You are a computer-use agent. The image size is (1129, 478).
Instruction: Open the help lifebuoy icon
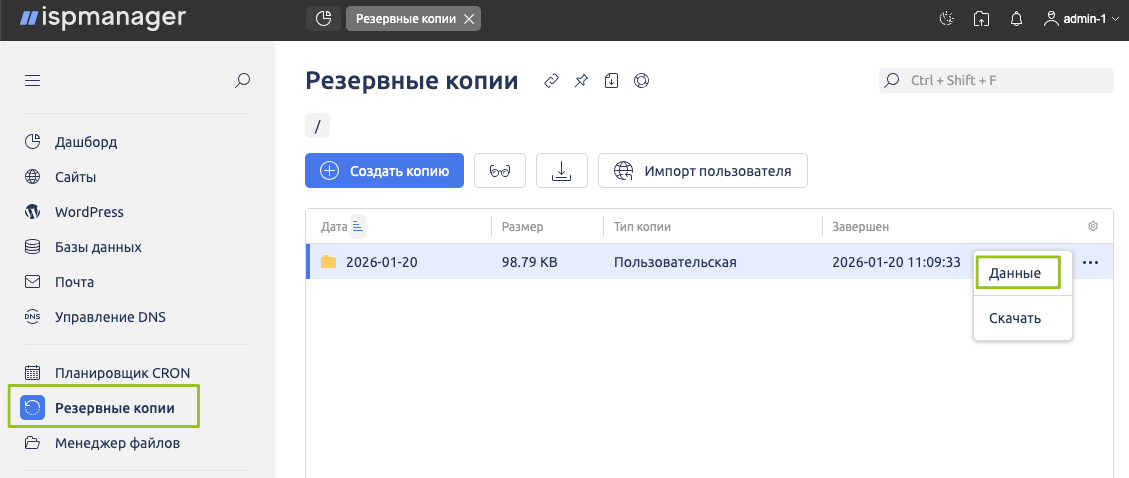pos(642,81)
